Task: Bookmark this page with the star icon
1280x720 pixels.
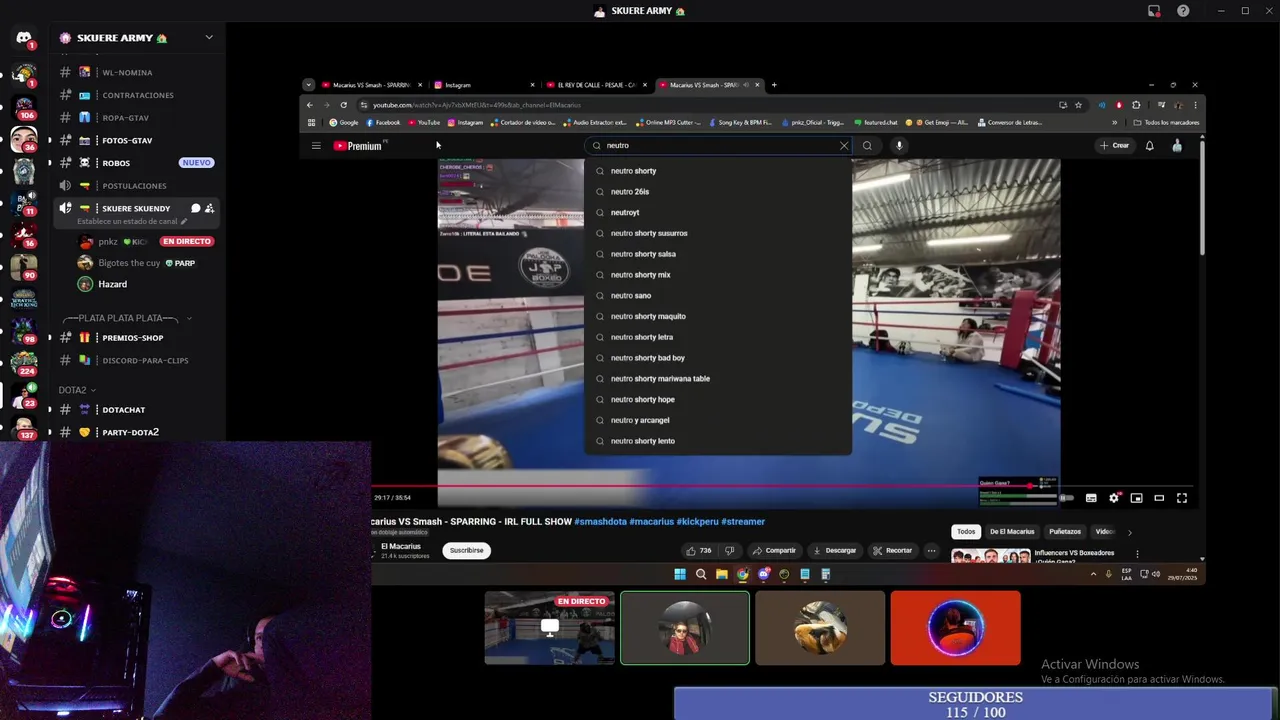Action: [1078, 105]
